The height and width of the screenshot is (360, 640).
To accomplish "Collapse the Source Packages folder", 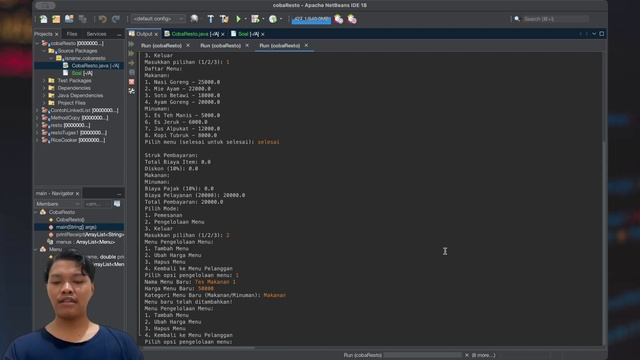I will pos(44,51).
